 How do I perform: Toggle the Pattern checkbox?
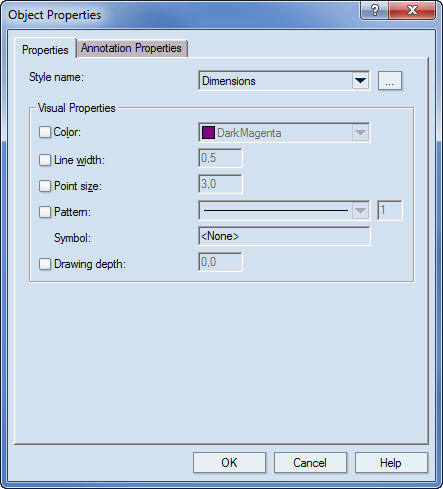coord(45,212)
